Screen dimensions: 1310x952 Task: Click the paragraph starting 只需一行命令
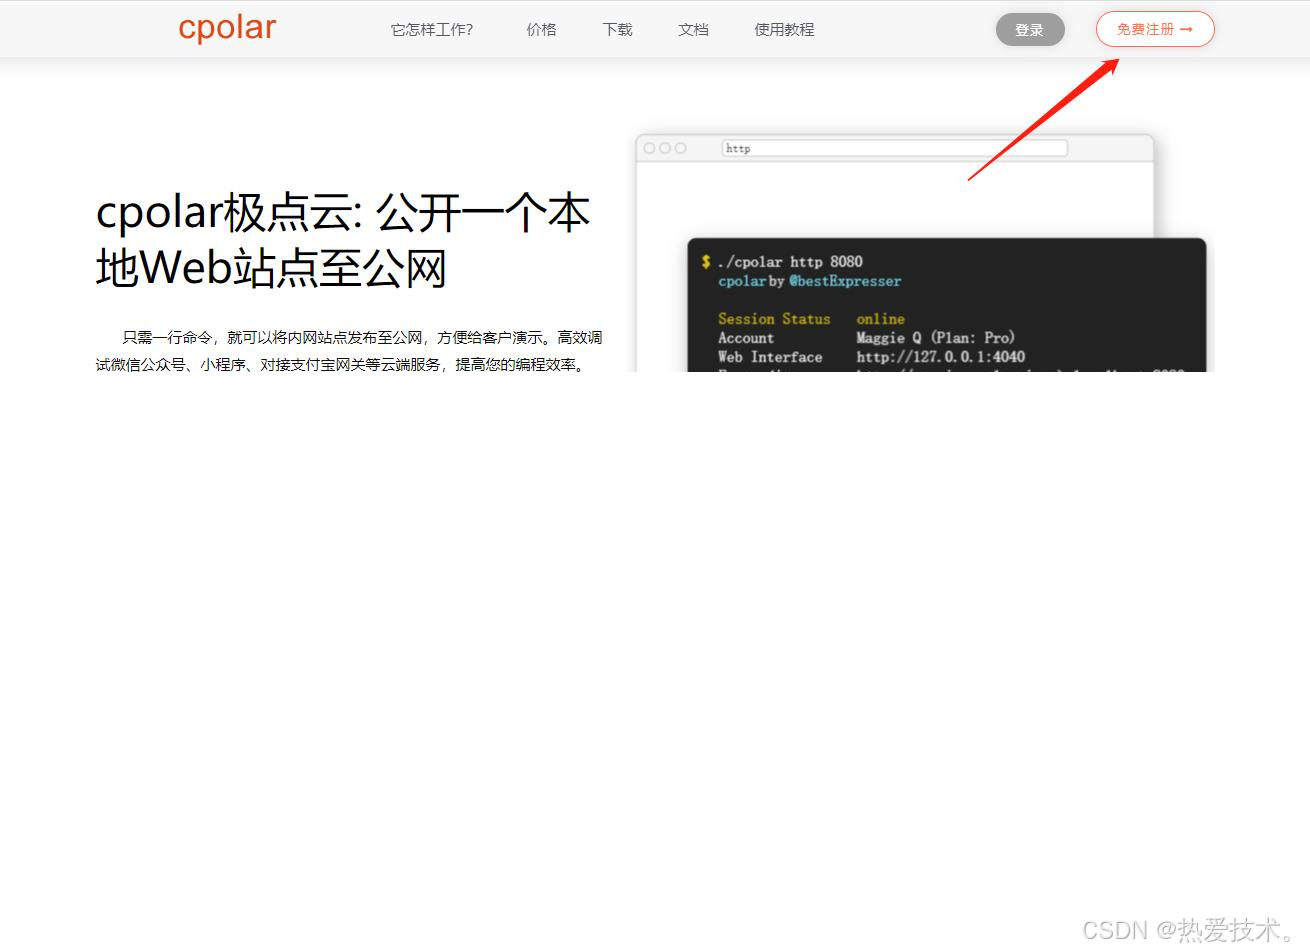pyautogui.click(x=349, y=351)
